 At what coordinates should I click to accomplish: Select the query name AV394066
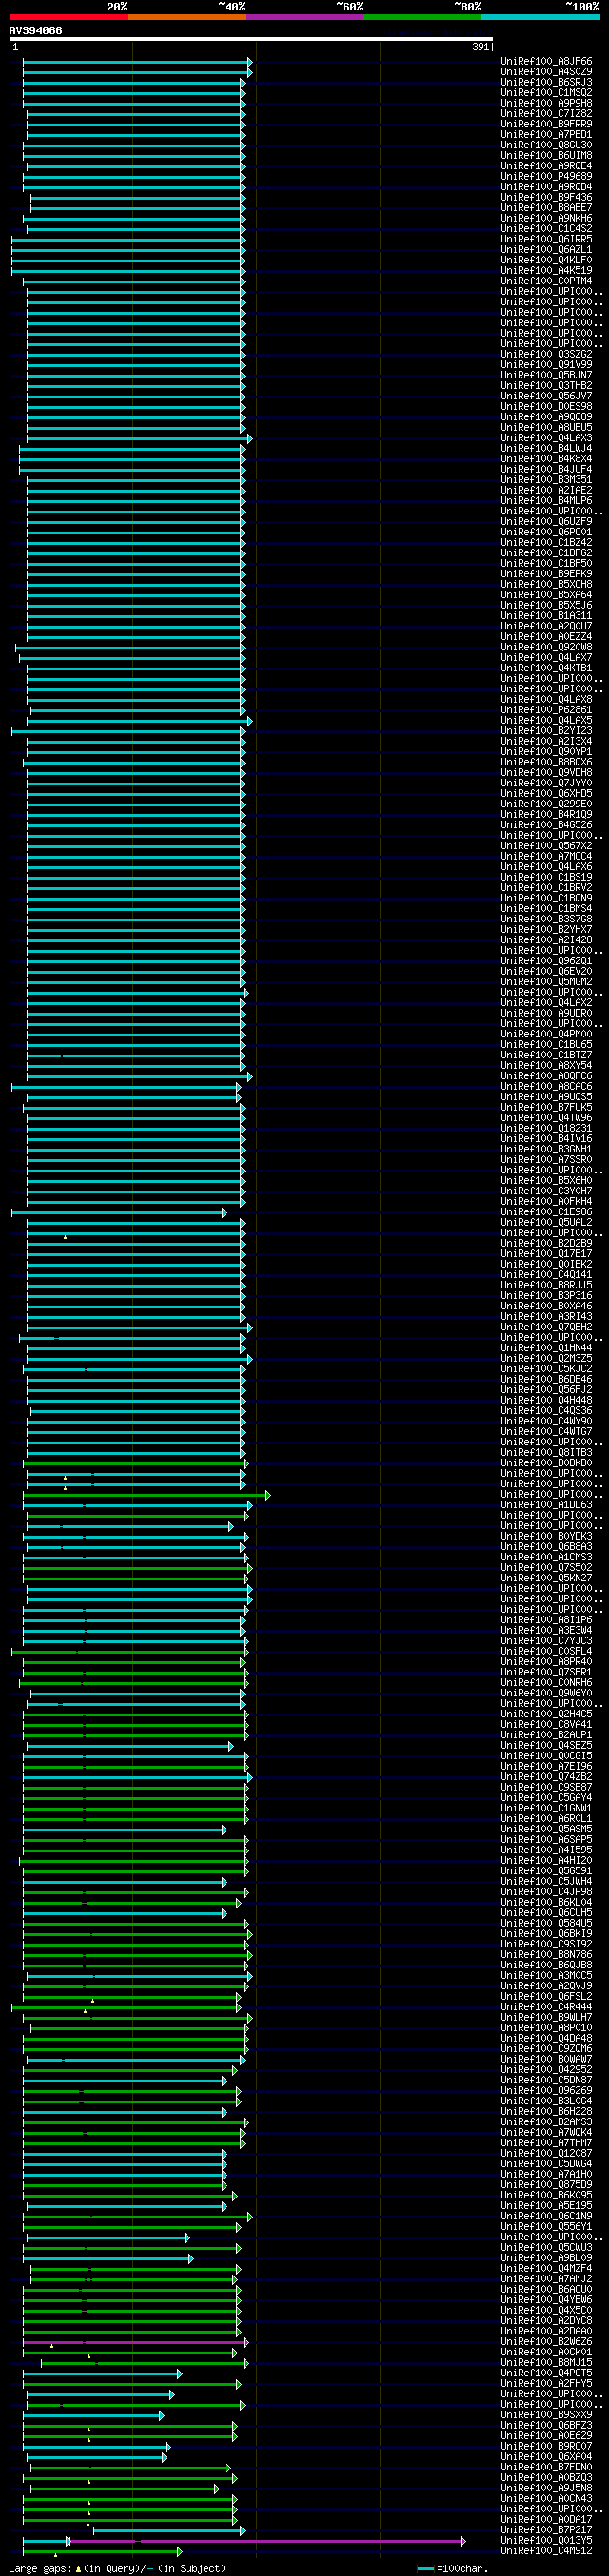[35, 31]
